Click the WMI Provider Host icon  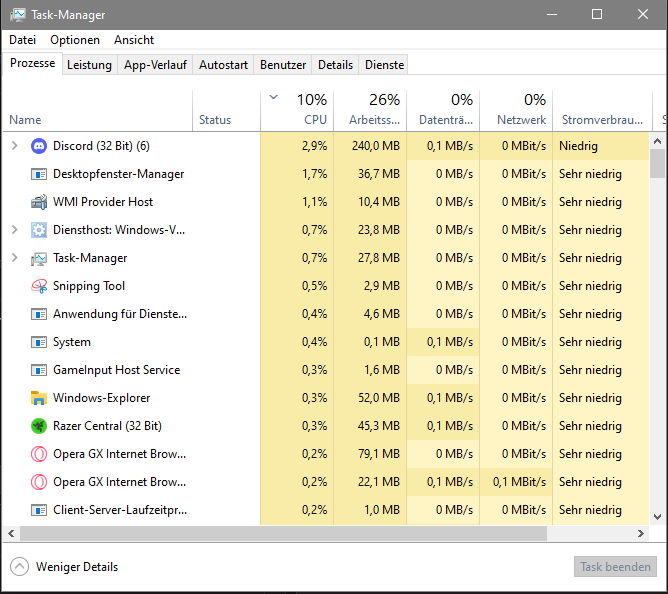pyautogui.click(x=39, y=202)
